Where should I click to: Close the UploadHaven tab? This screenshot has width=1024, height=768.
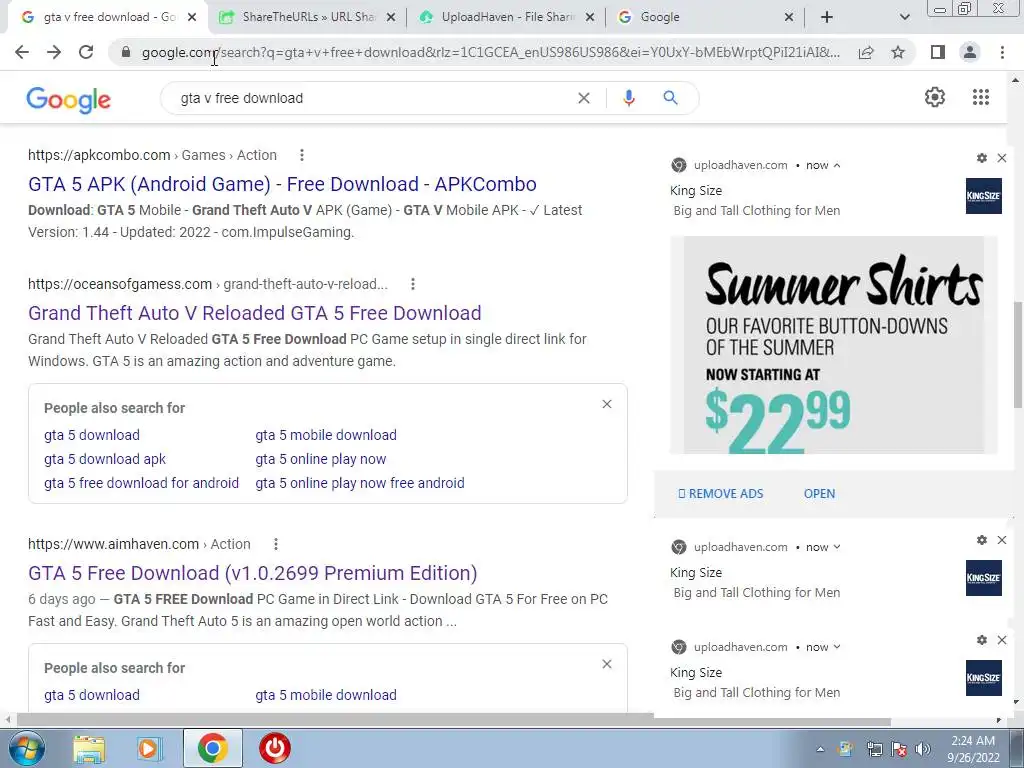click(x=590, y=18)
